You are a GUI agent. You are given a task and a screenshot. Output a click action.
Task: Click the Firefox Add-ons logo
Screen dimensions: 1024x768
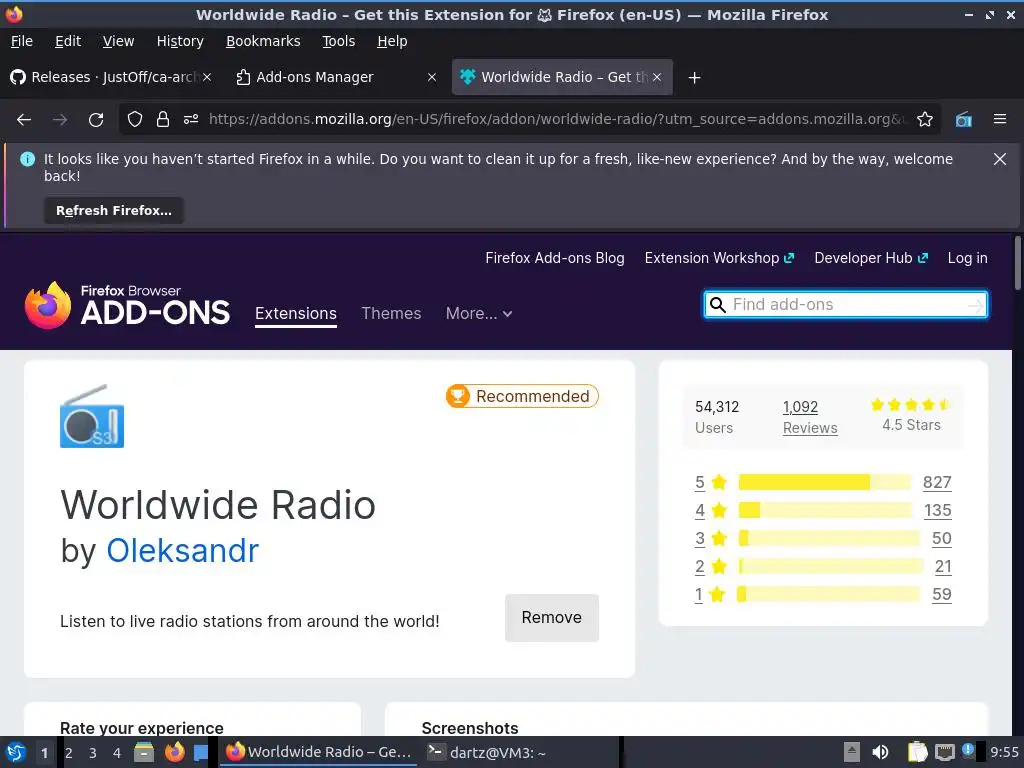(x=127, y=305)
